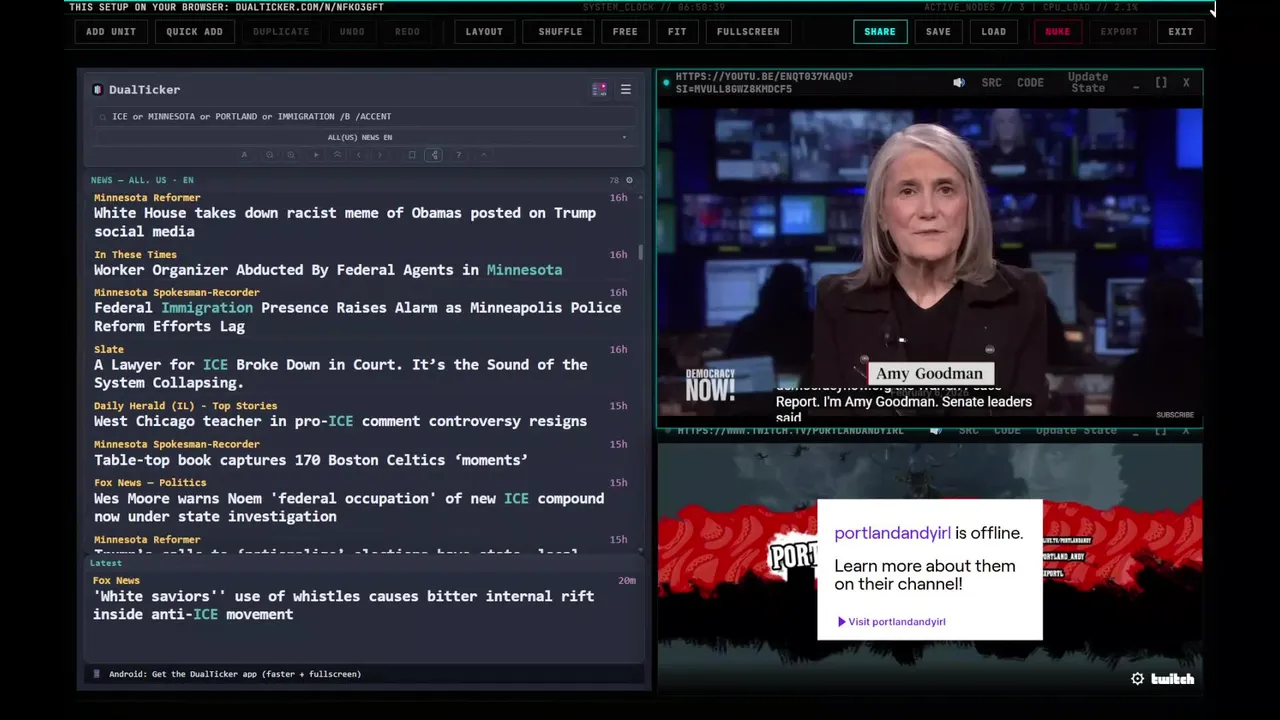The width and height of the screenshot is (1280, 720).
Task: Click Visit portlandandyirl link
Action: (x=891, y=622)
